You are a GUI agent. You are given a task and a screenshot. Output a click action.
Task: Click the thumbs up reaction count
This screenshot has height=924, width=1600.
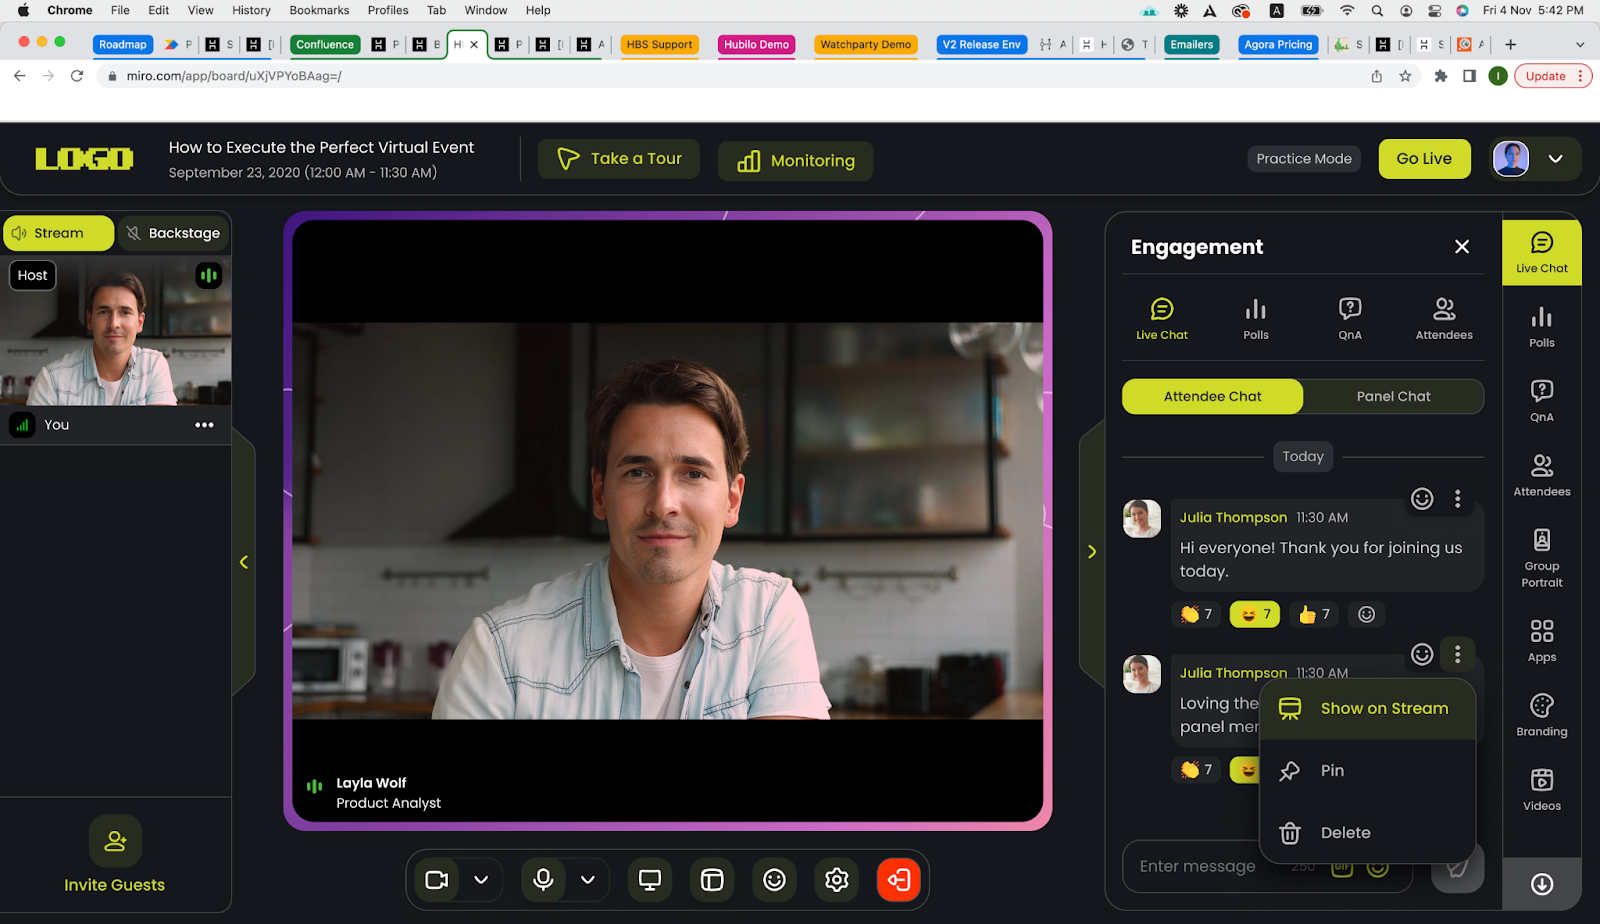[x=1314, y=614]
